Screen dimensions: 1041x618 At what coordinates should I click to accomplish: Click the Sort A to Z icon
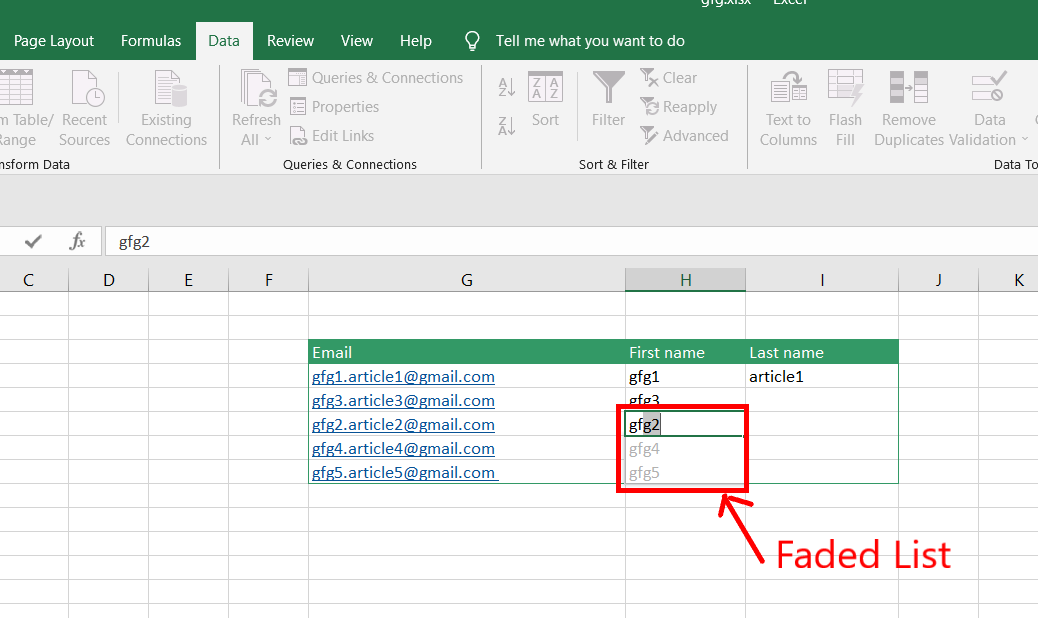pyautogui.click(x=505, y=88)
